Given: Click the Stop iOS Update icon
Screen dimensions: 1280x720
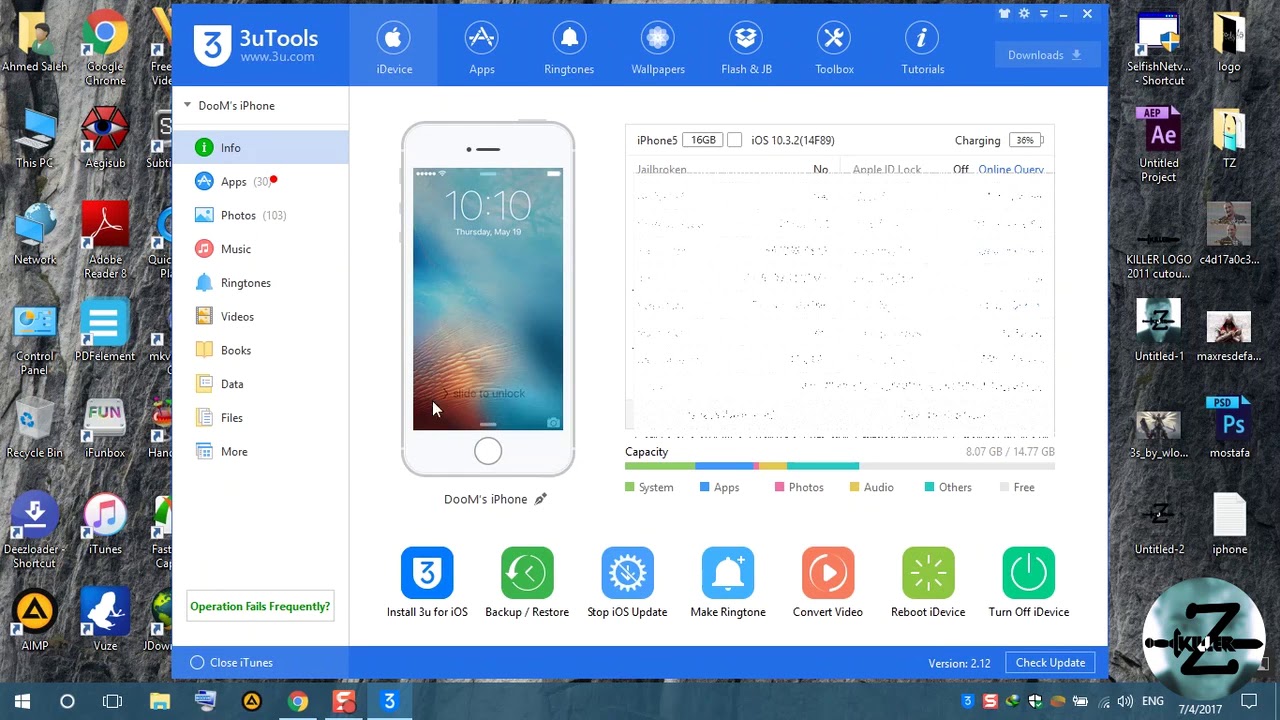Looking at the screenshot, I should [627, 572].
